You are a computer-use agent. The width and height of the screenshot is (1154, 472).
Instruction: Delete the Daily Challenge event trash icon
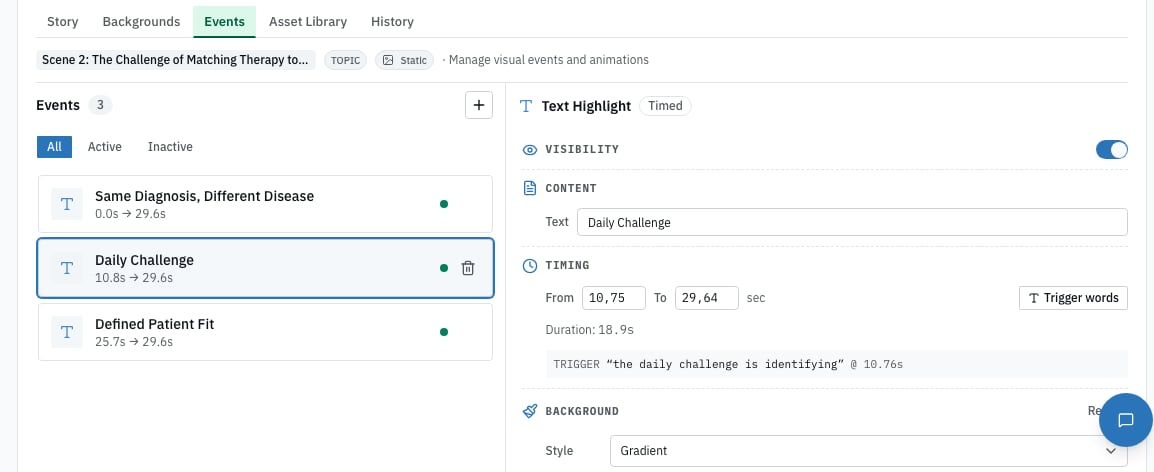pos(467,268)
